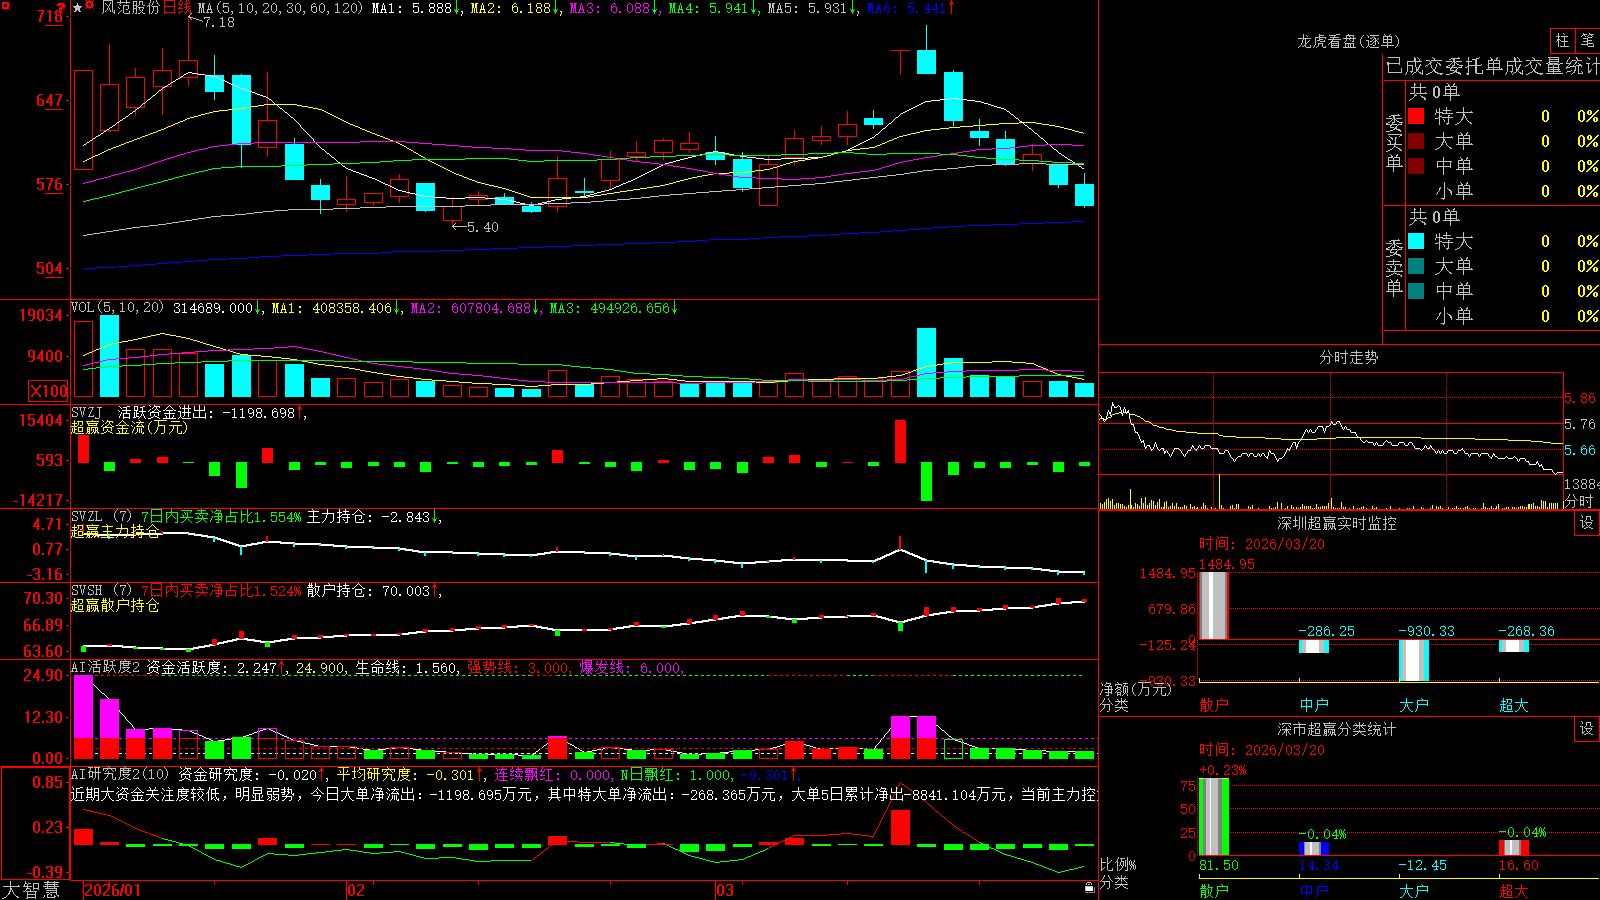The width and height of the screenshot is (1600, 900).
Task: Click the 2026/01 date marker on timeline
Action: pyautogui.click(x=113, y=890)
